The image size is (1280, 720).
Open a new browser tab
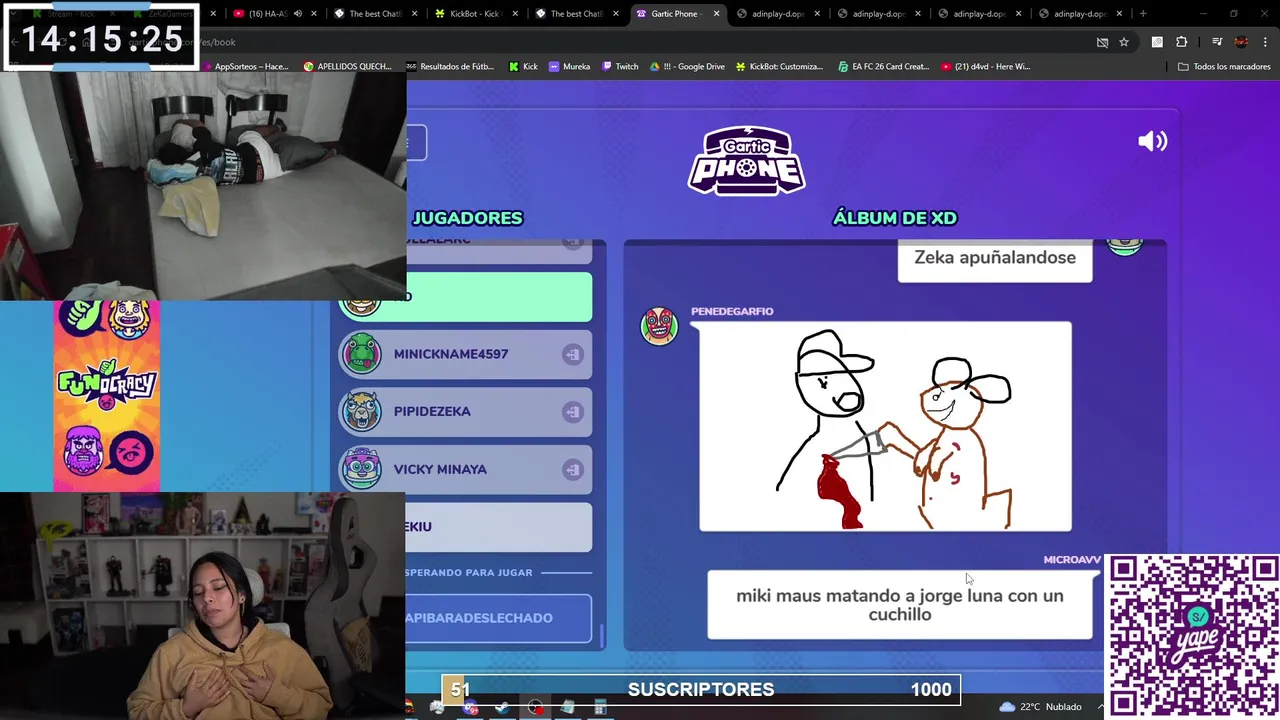(x=1143, y=14)
